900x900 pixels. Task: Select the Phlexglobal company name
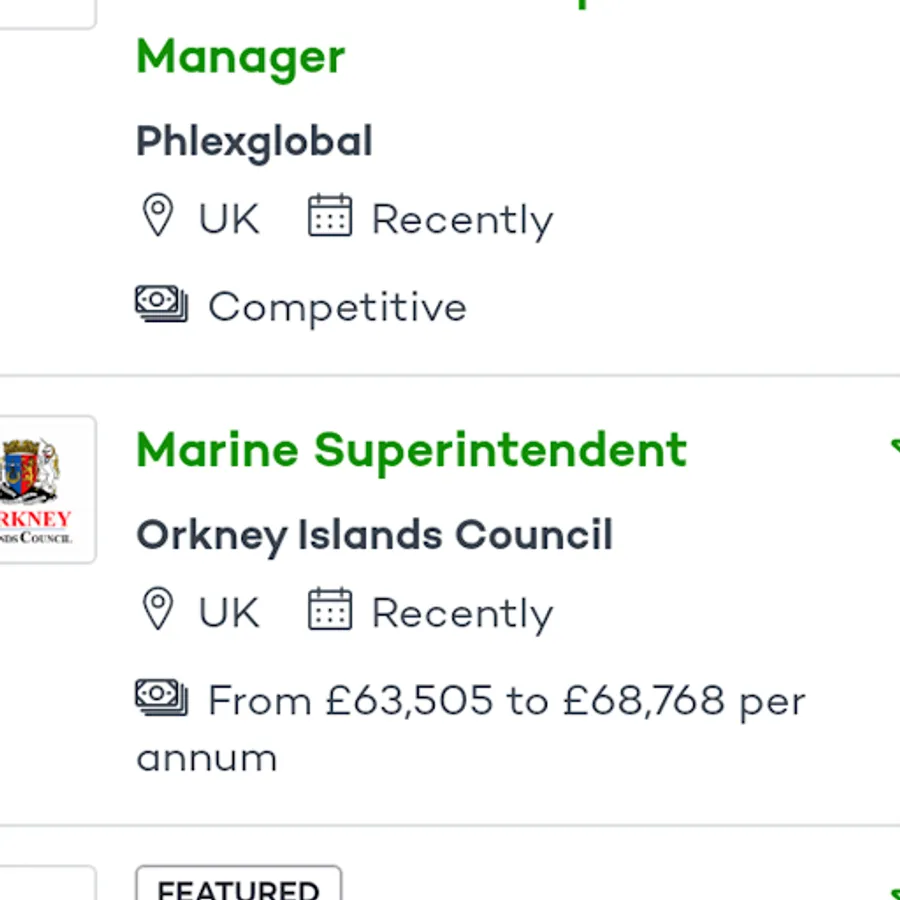(x=254, y=142)
